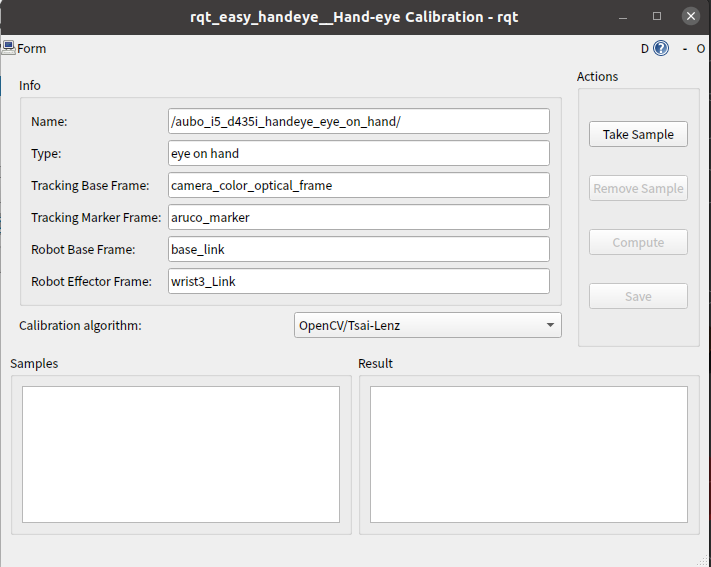Click the Save button in Actions
The width and height of the screenshot is (711, 567).
638,296
